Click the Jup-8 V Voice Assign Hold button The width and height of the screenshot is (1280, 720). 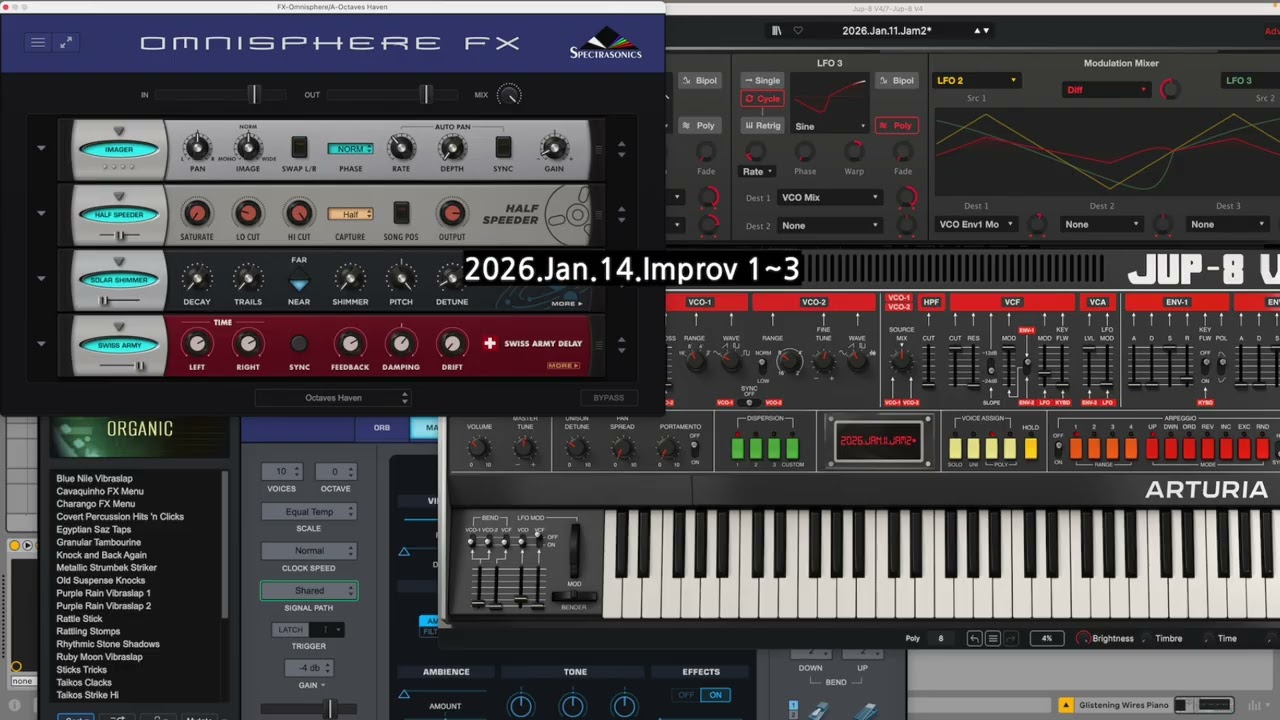click(x=1030, y=448)
